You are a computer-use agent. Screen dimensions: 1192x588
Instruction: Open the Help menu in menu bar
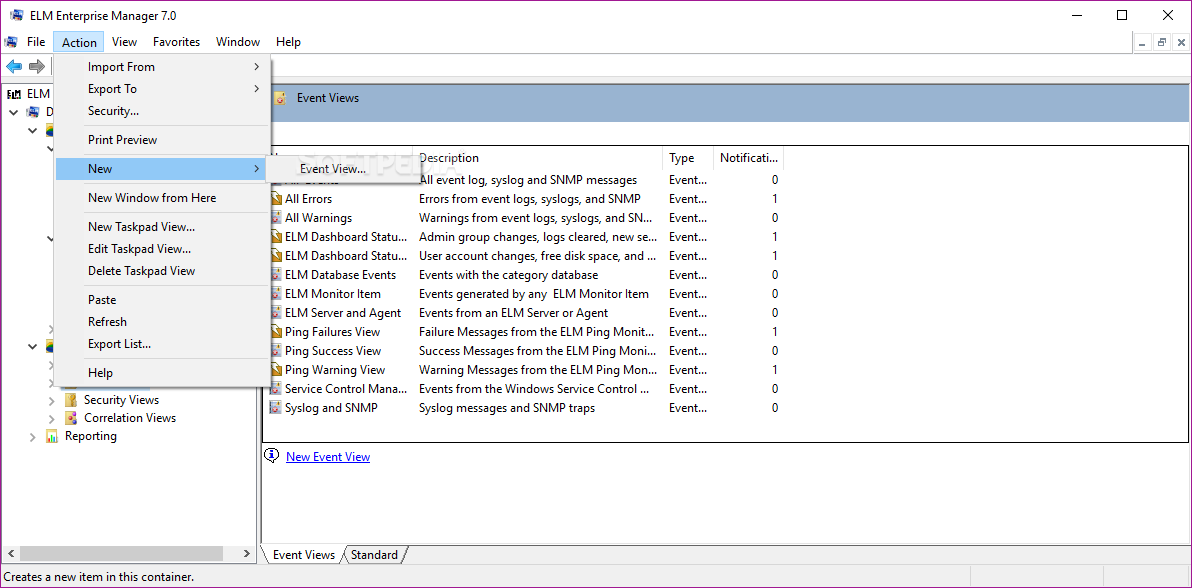(x=288, y=42)
